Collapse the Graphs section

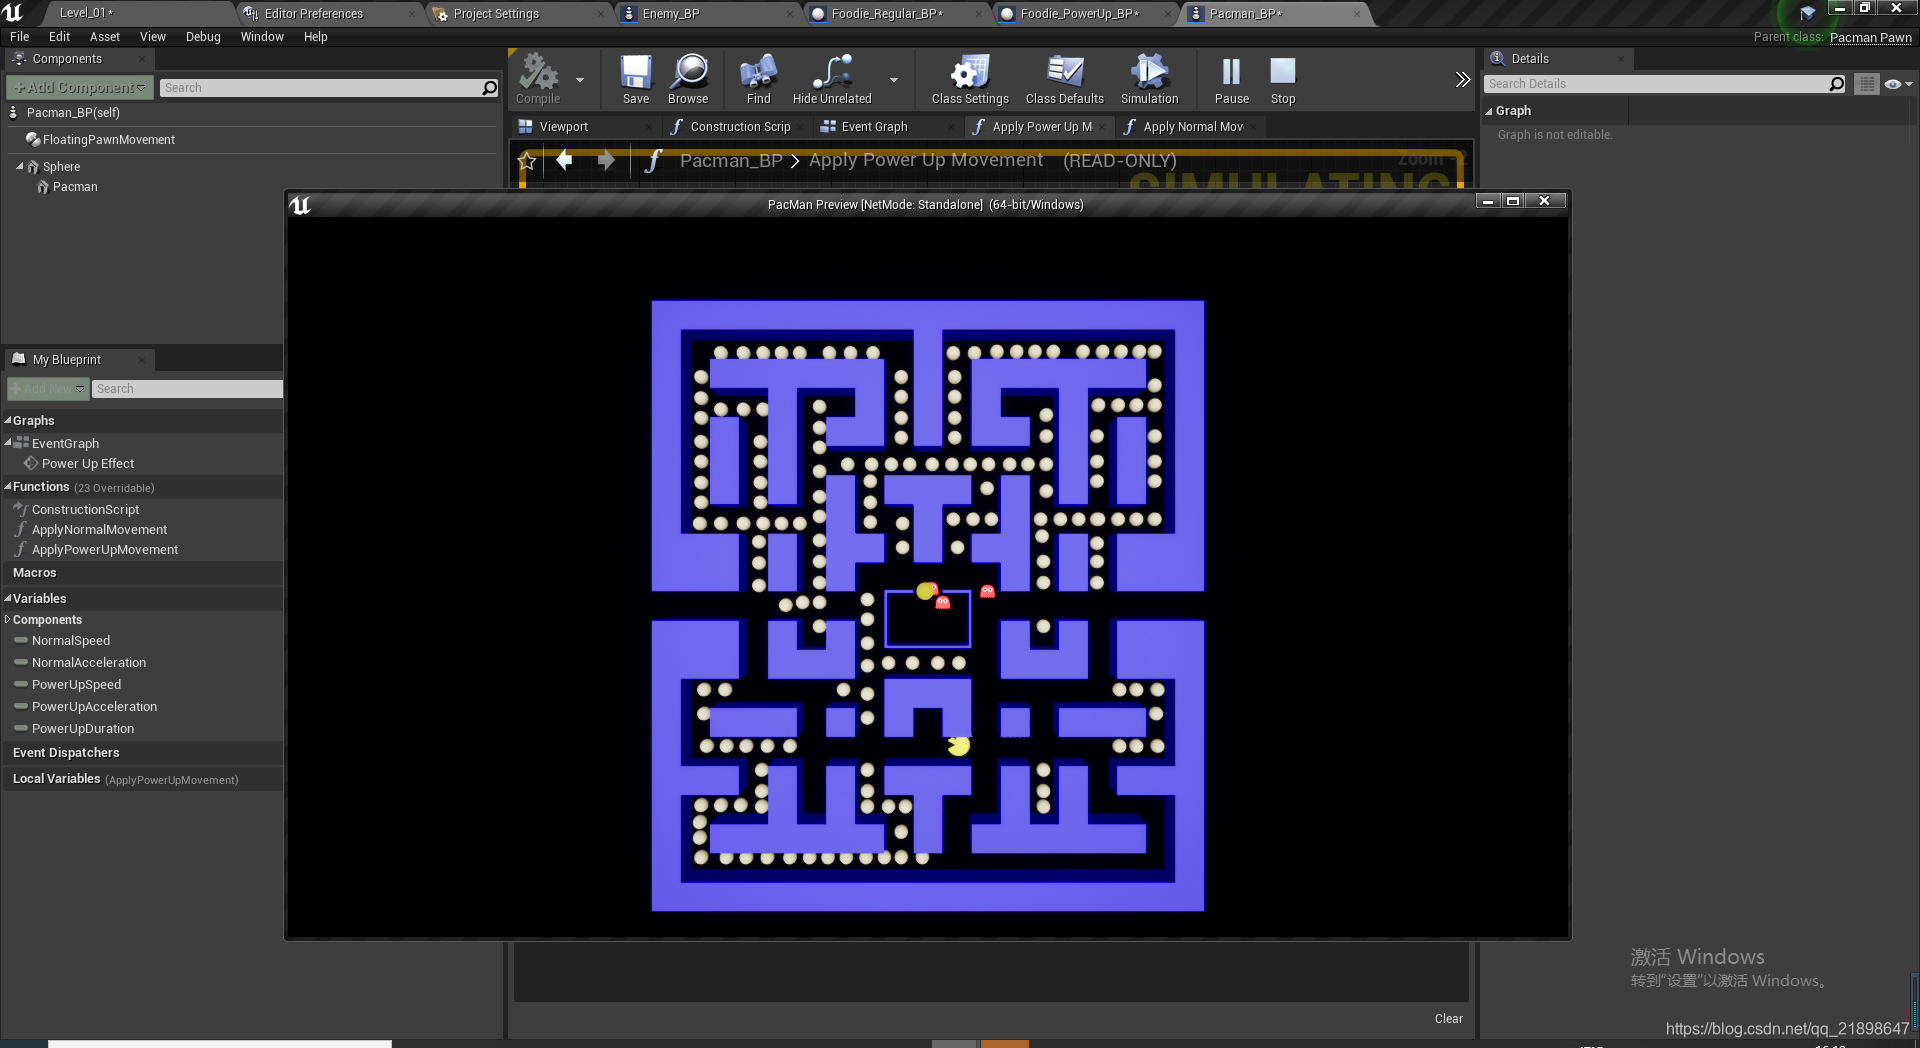[8, 420]
